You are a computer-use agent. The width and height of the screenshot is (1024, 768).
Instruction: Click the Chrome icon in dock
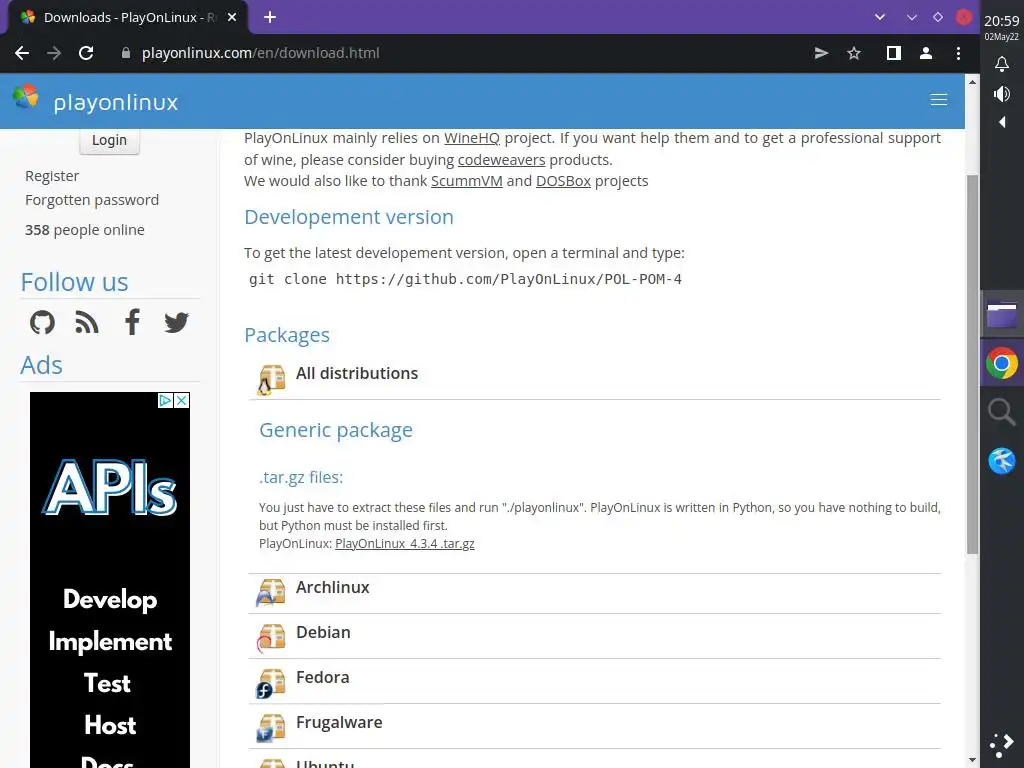point(1001,364)
